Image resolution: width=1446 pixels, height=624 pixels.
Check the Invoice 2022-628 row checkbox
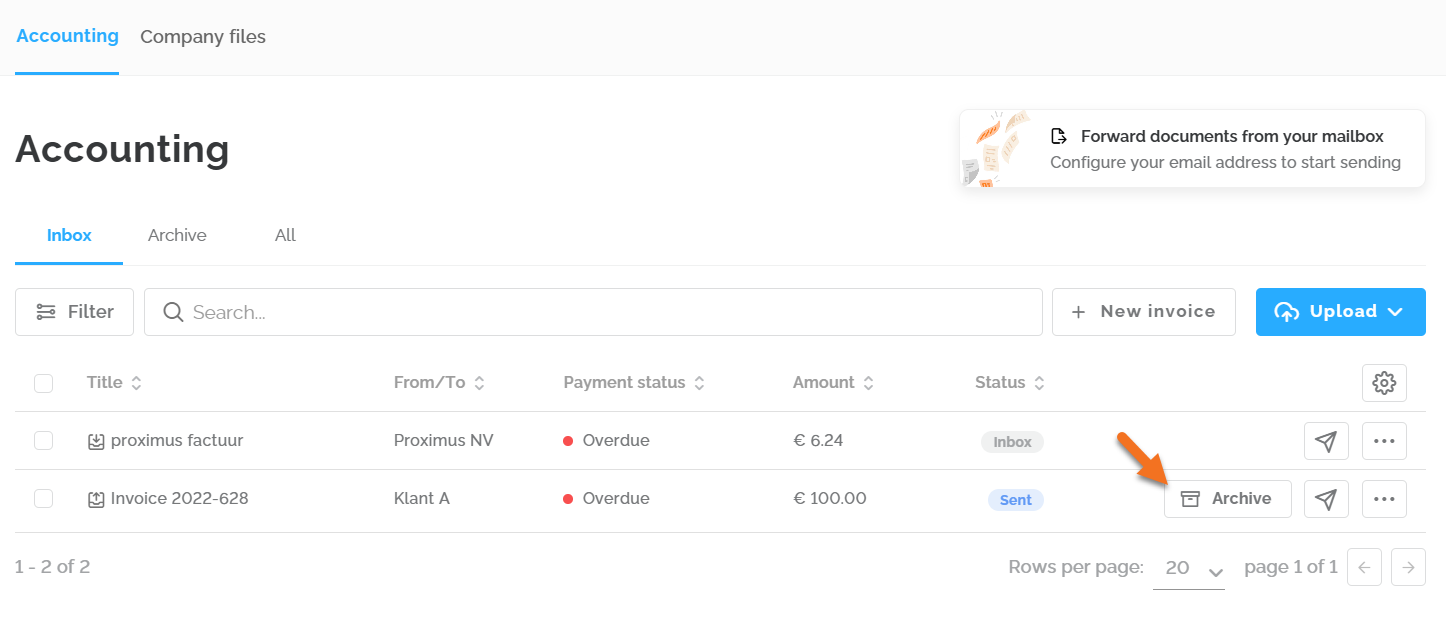point(44,499)
